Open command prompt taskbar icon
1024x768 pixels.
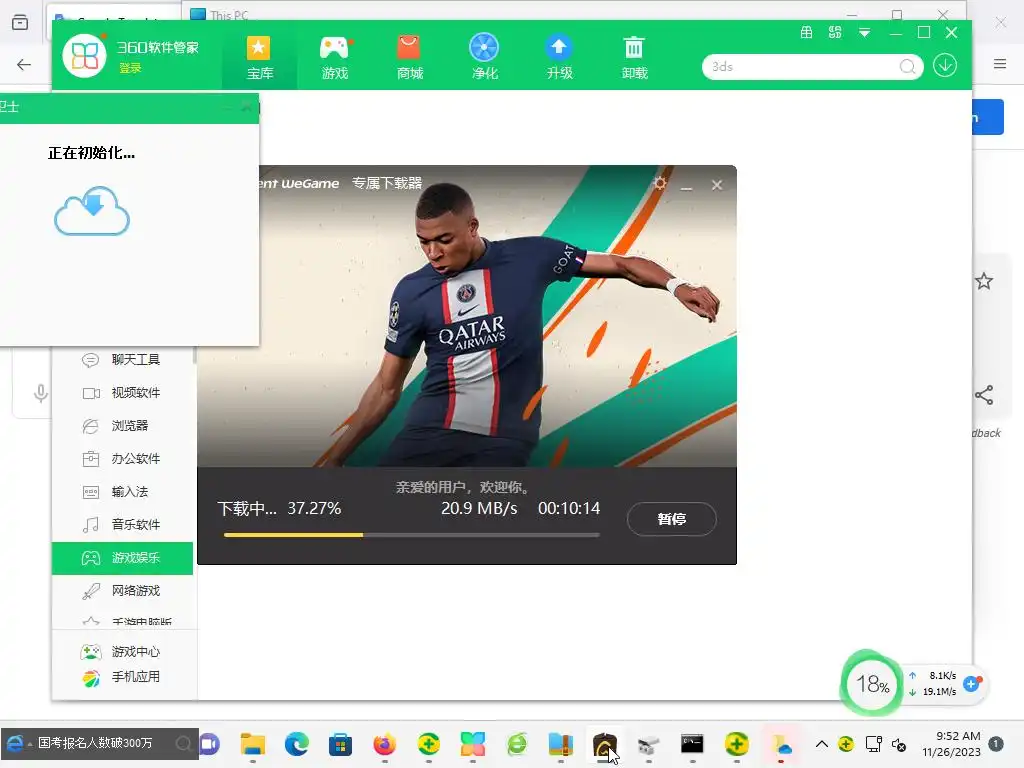pos(692,744)
